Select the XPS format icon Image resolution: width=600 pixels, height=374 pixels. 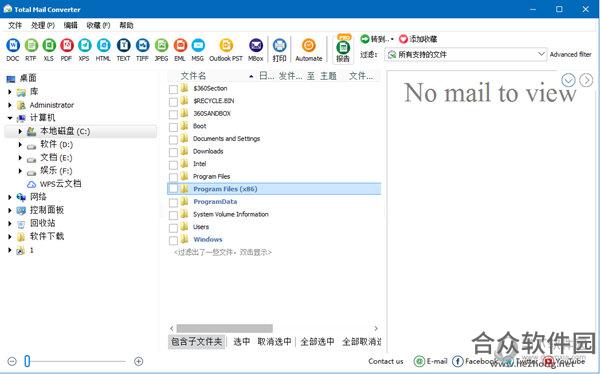click(85, 45)
